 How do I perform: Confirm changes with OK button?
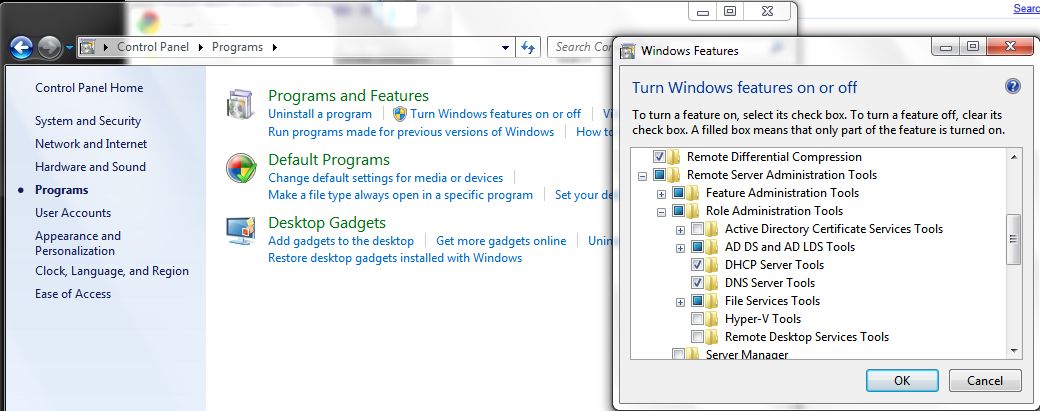tap(902, 381)
